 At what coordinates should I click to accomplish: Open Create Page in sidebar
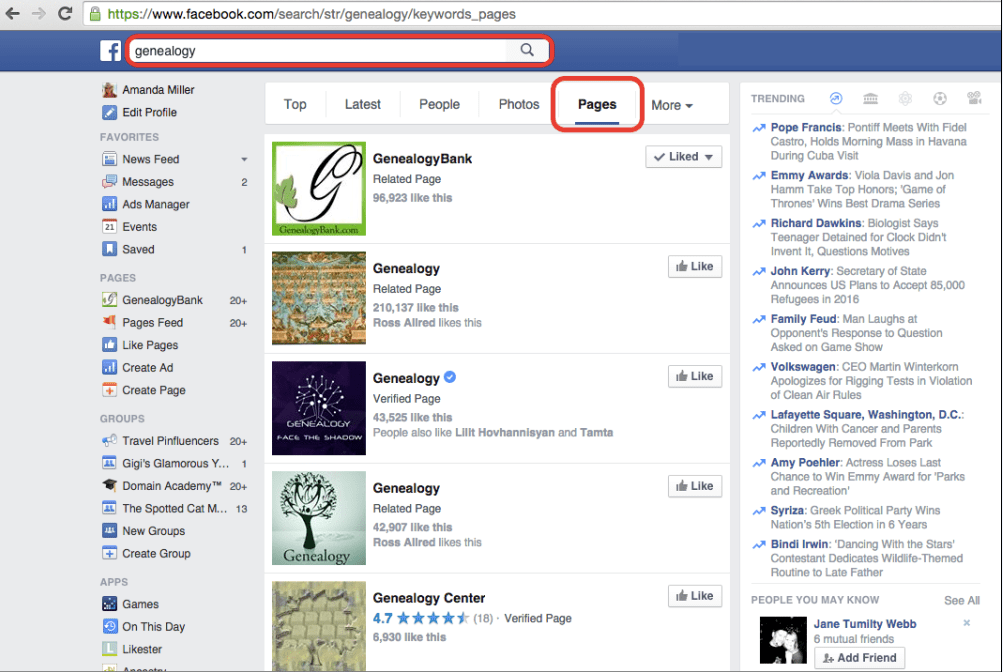click(154, 390)
